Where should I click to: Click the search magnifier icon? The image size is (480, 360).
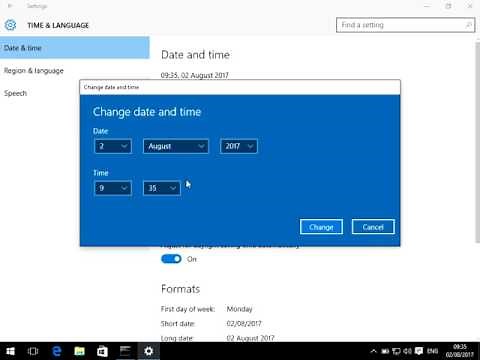468,25
